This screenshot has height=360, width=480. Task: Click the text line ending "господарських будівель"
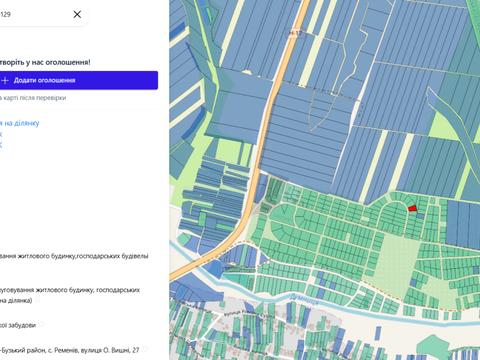[x=74, y=256]
